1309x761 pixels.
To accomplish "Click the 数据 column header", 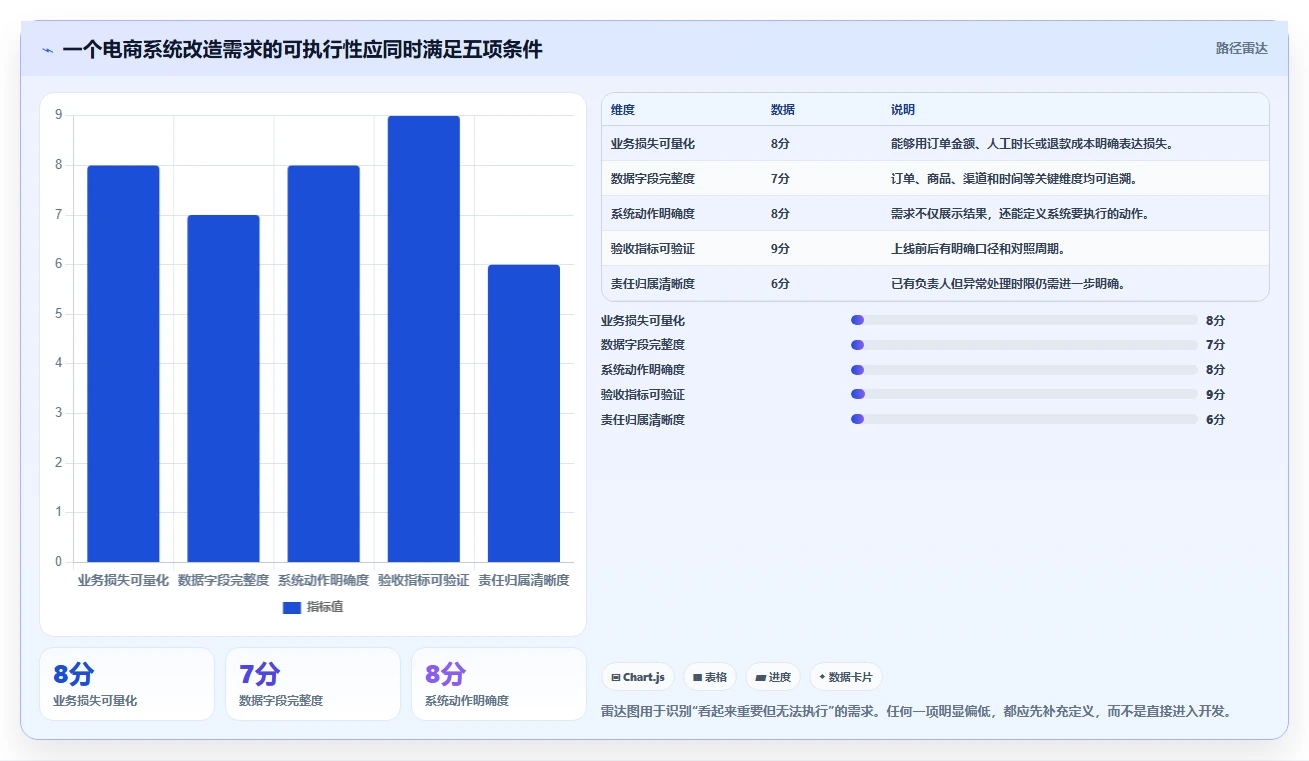I will (x=783, y=110).
